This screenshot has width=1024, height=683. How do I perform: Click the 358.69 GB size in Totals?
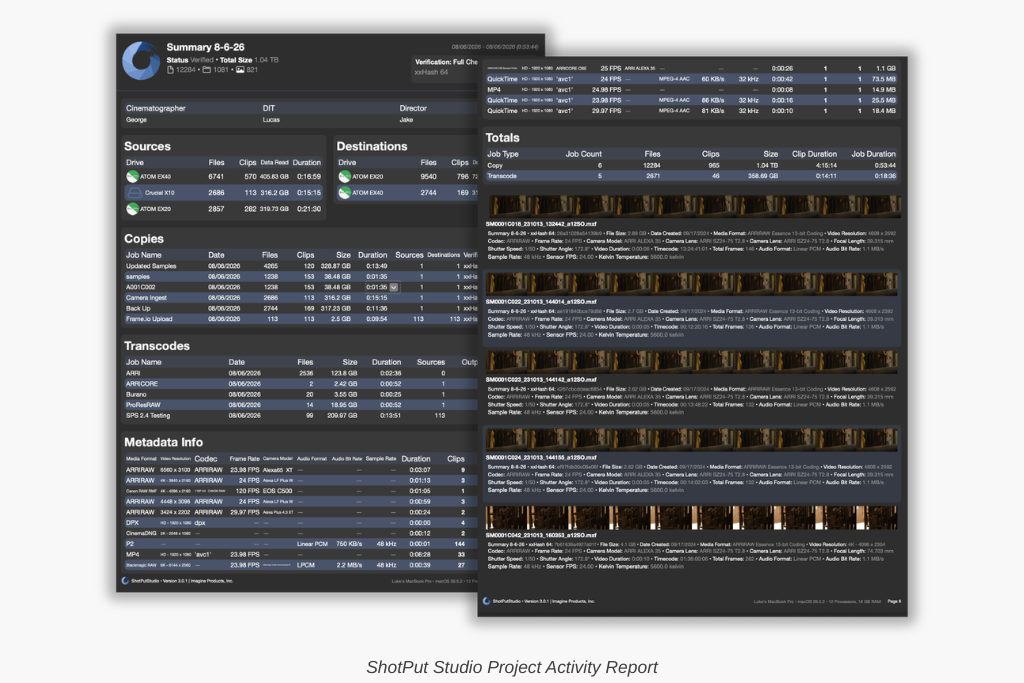click(763, 176)
